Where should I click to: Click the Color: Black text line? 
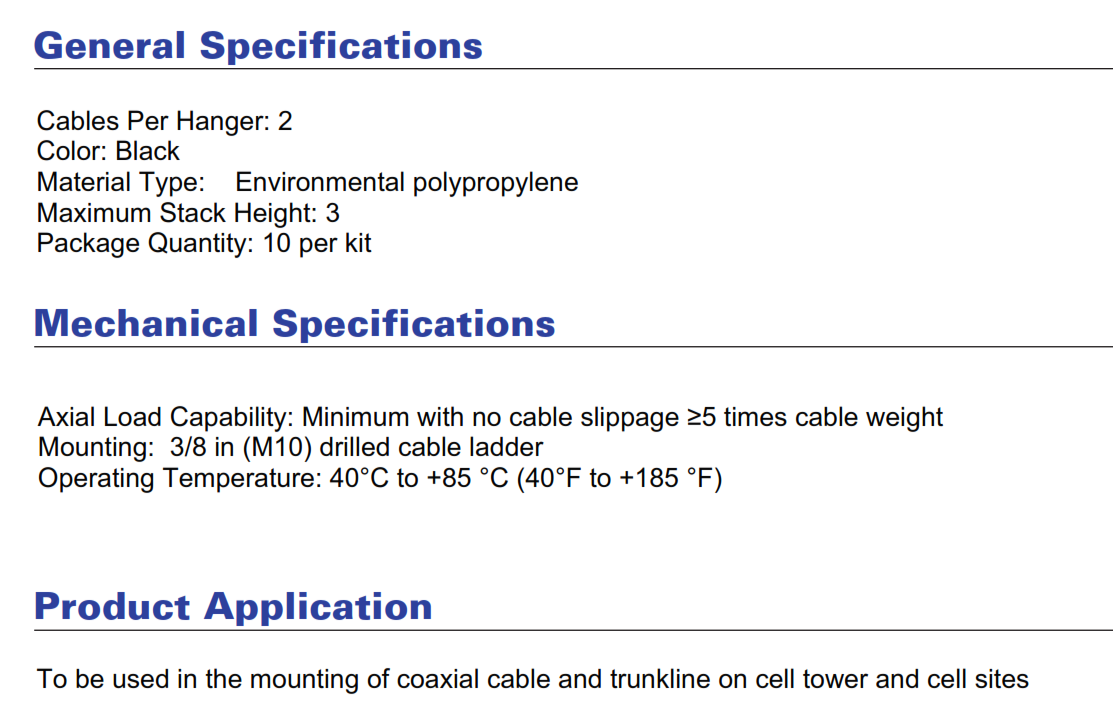pos(108,151)
